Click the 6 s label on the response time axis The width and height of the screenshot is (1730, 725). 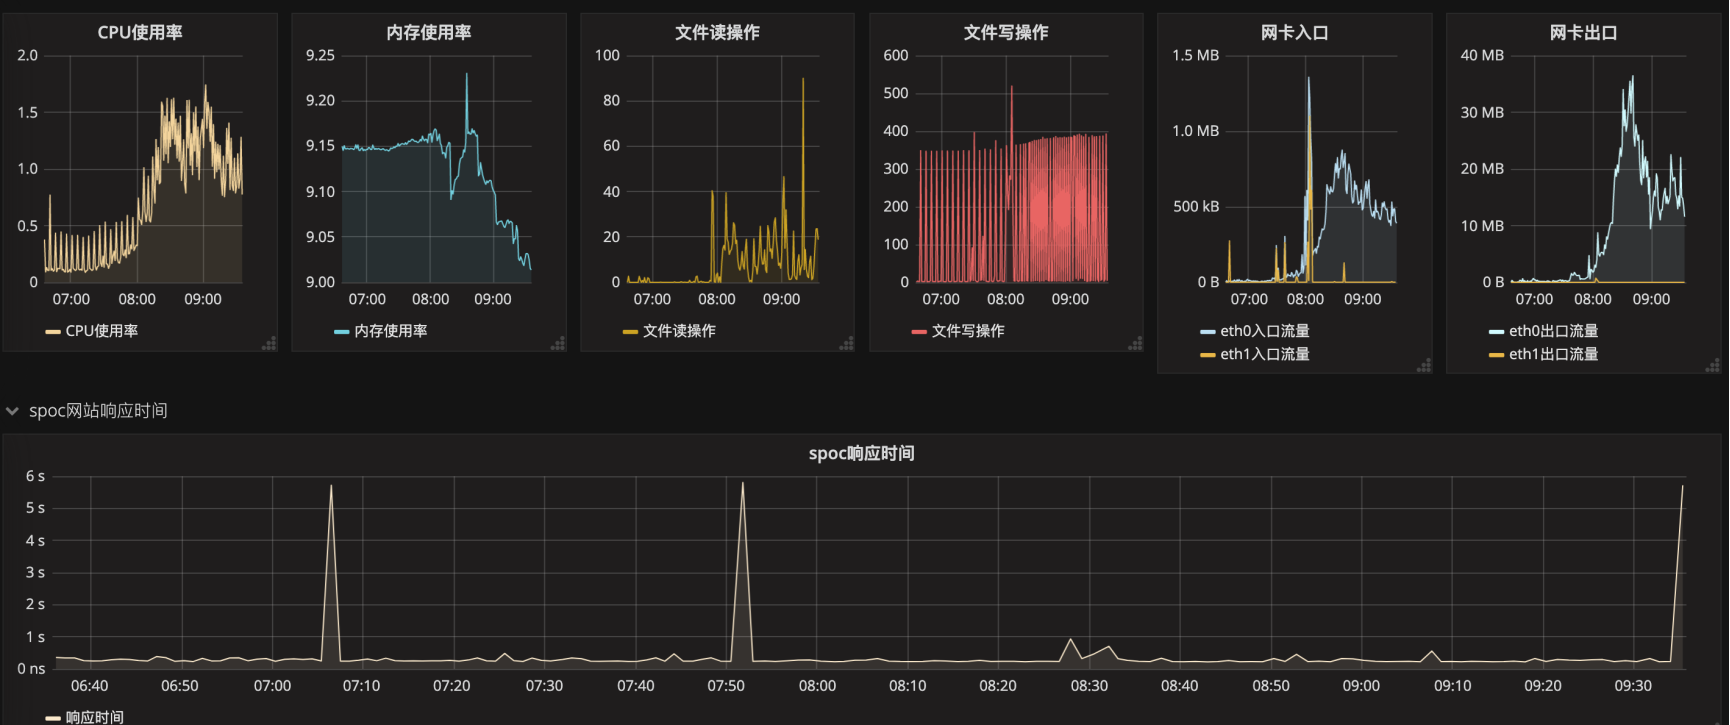coord(35,476)
